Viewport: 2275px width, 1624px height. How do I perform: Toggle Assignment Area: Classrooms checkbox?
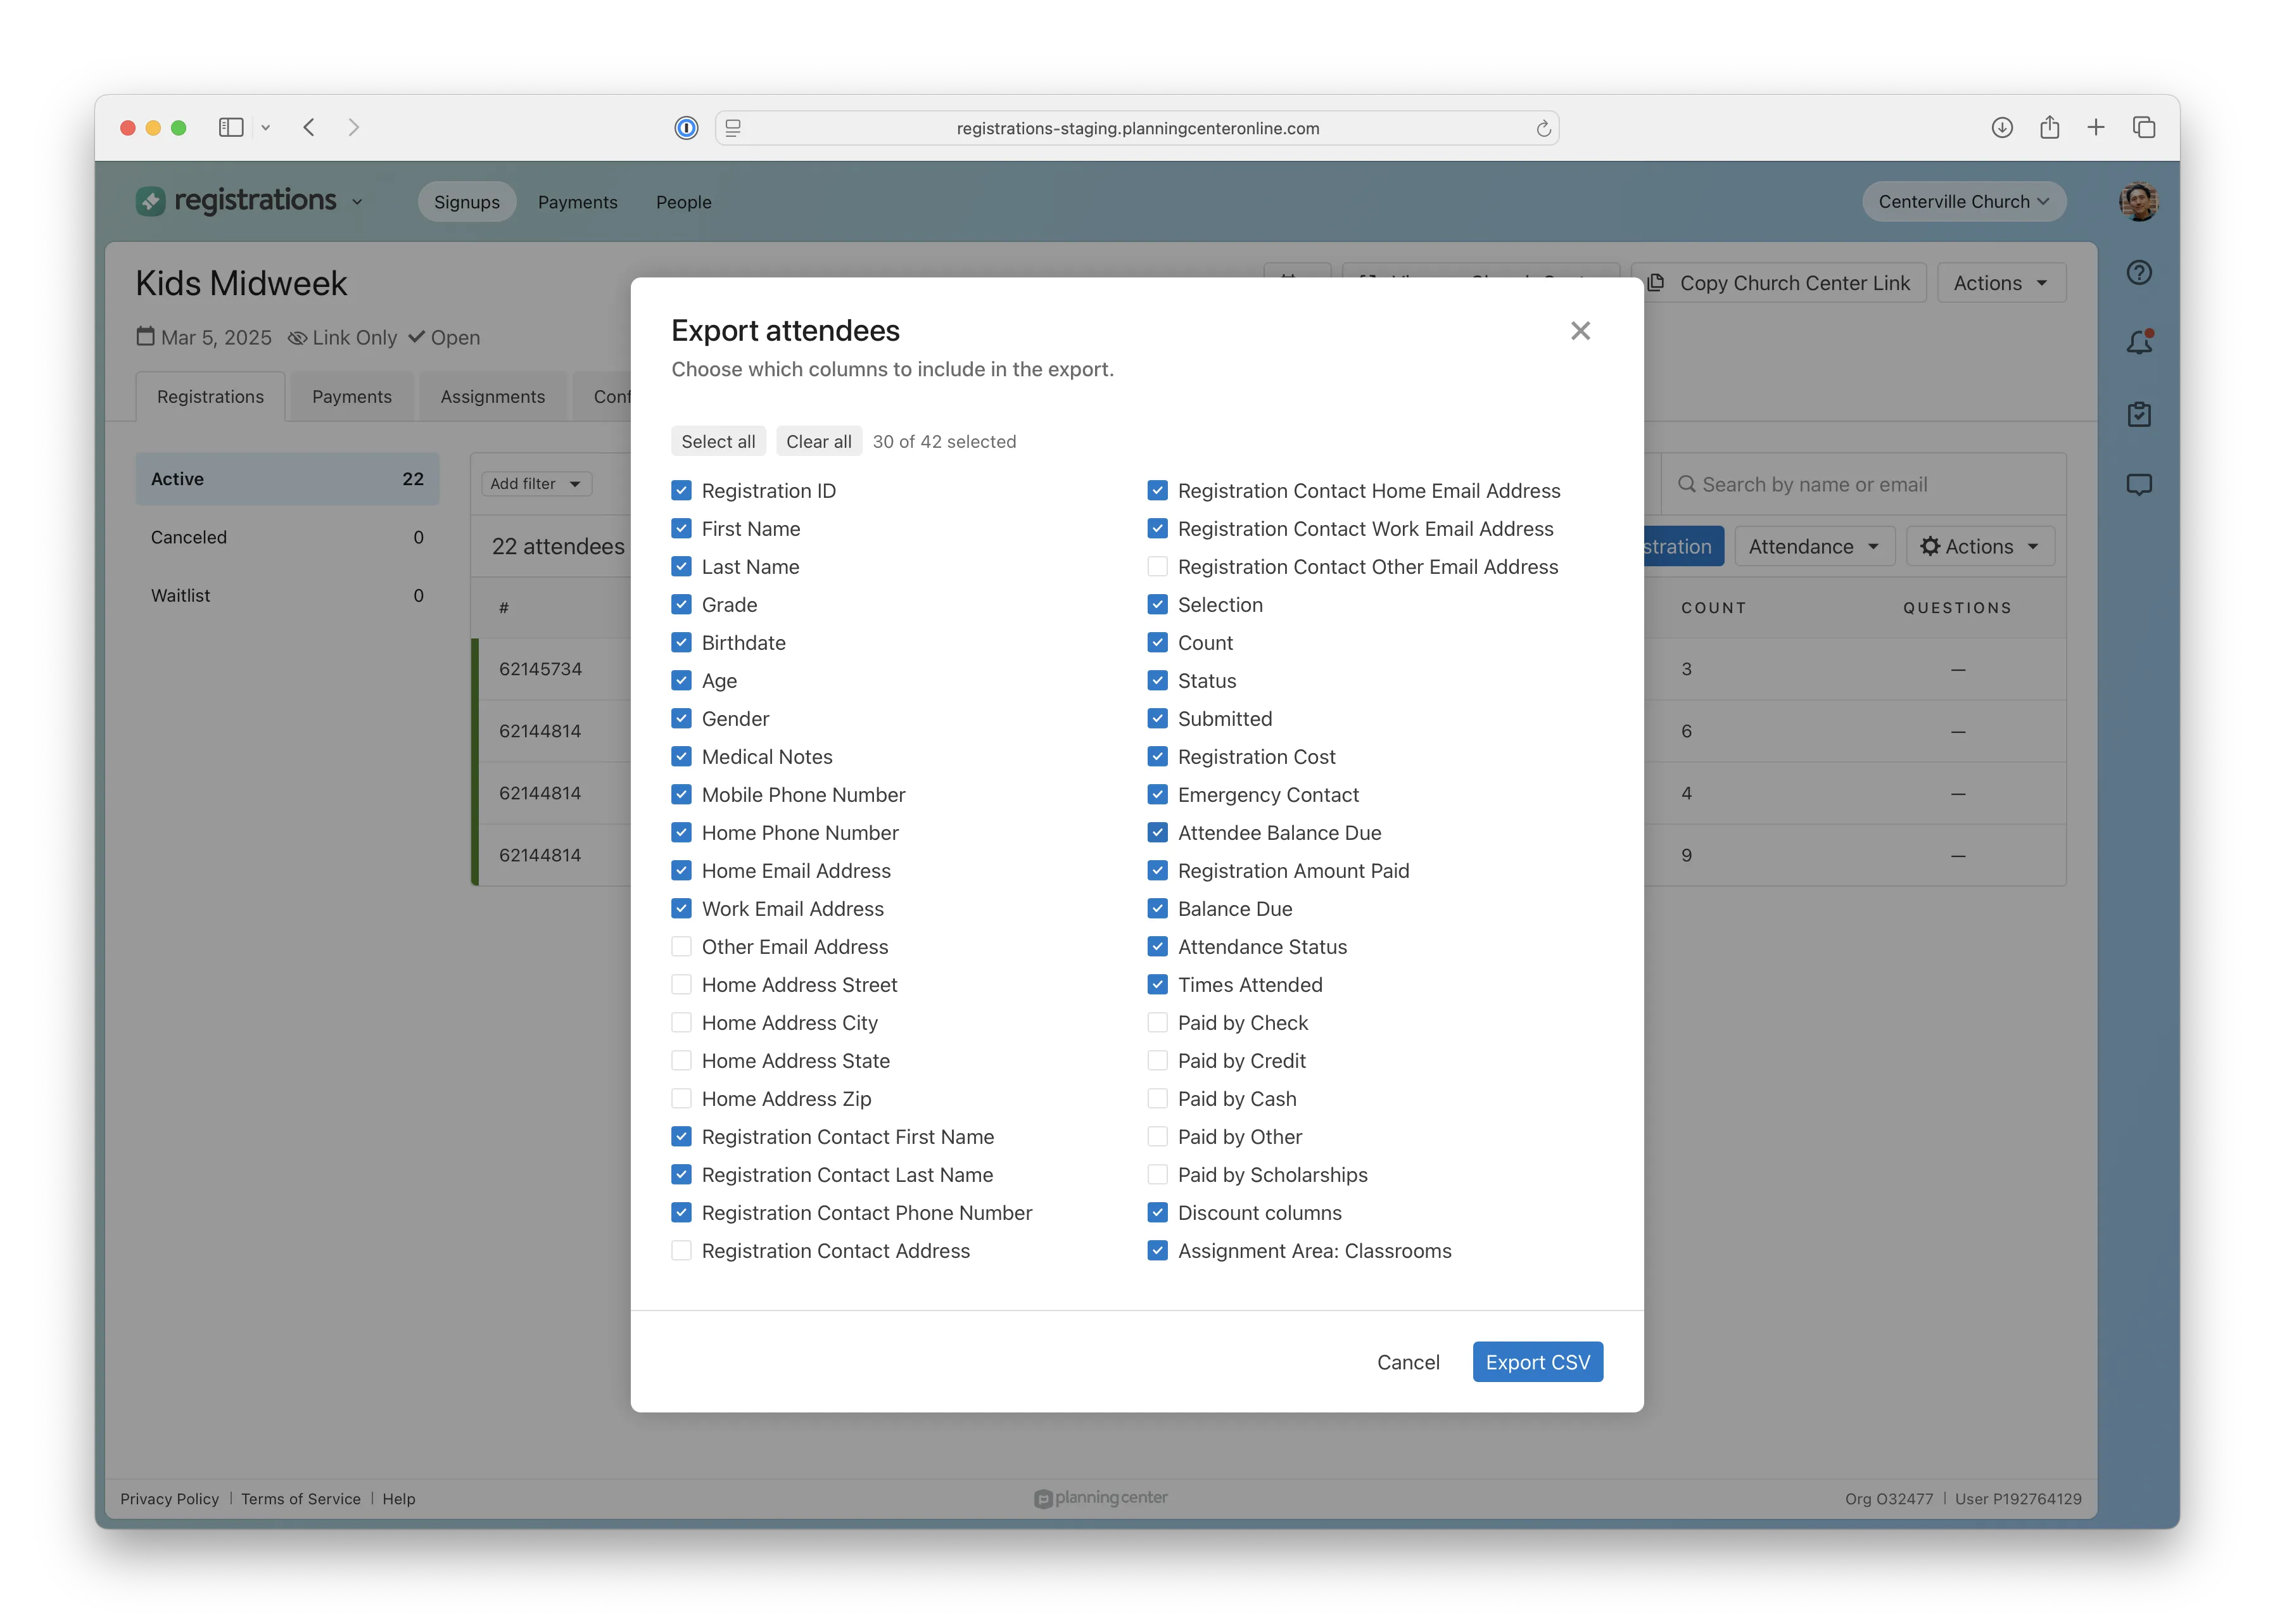[1157, 1250]
